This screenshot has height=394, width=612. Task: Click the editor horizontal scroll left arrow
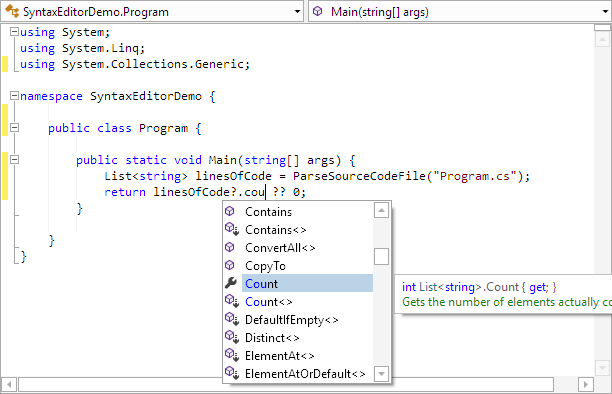coord(9,385)
